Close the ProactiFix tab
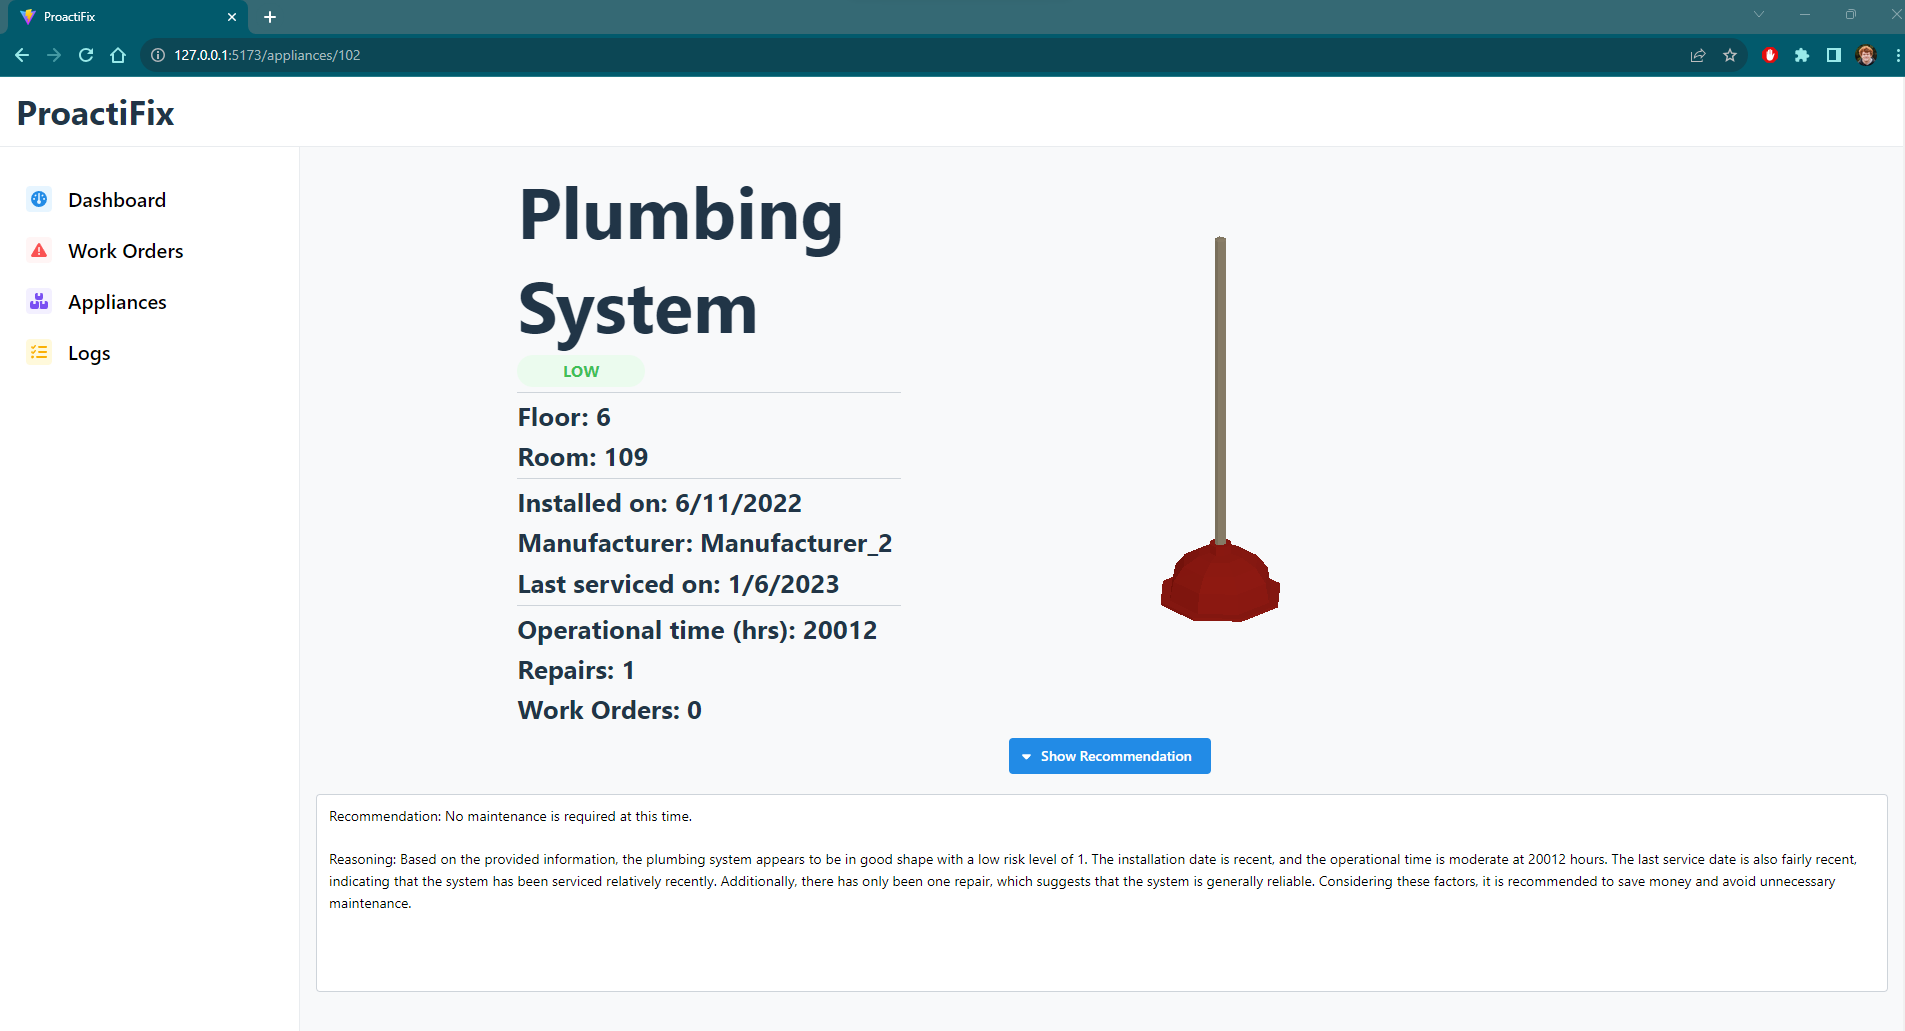Image resolution: width=1905 pixels, height=1031 pixels. [x=231, y=17]
